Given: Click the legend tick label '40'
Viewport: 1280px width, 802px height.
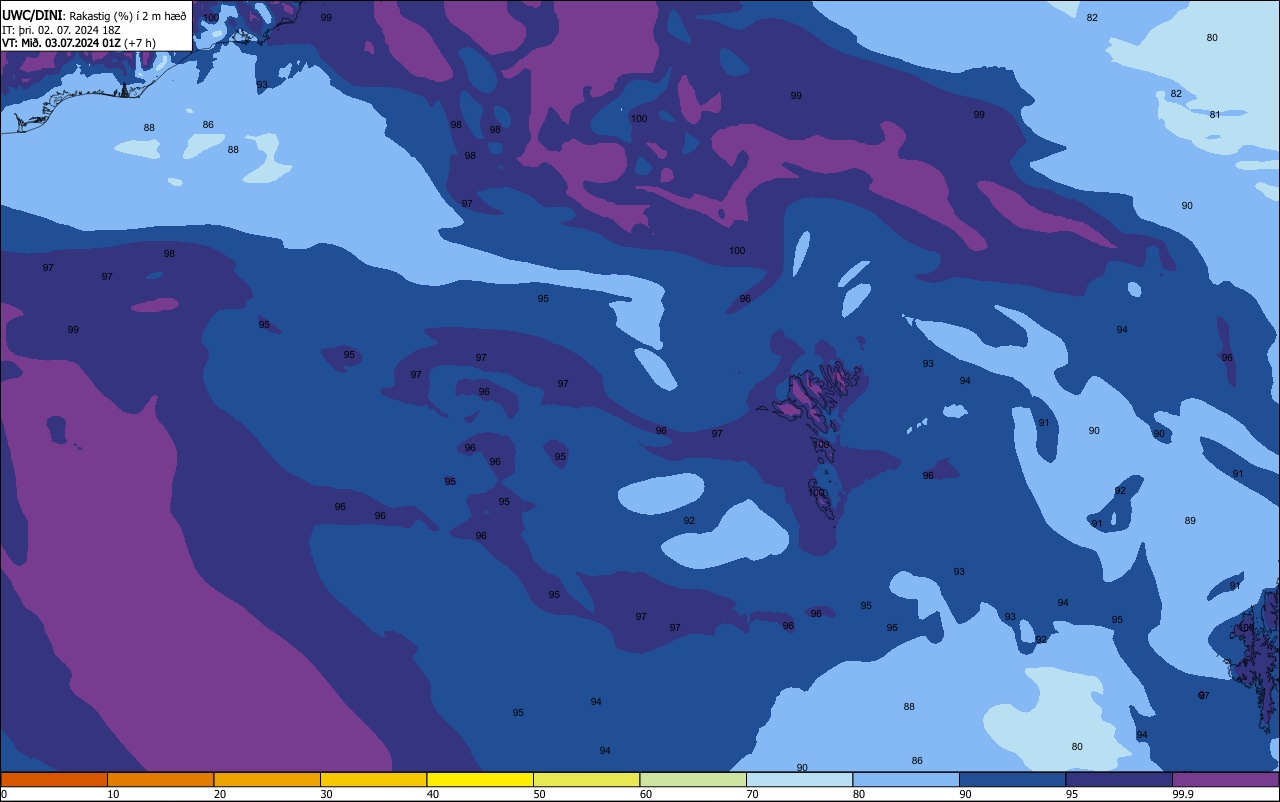Looking at the screenshot, I should coord(433,794).
